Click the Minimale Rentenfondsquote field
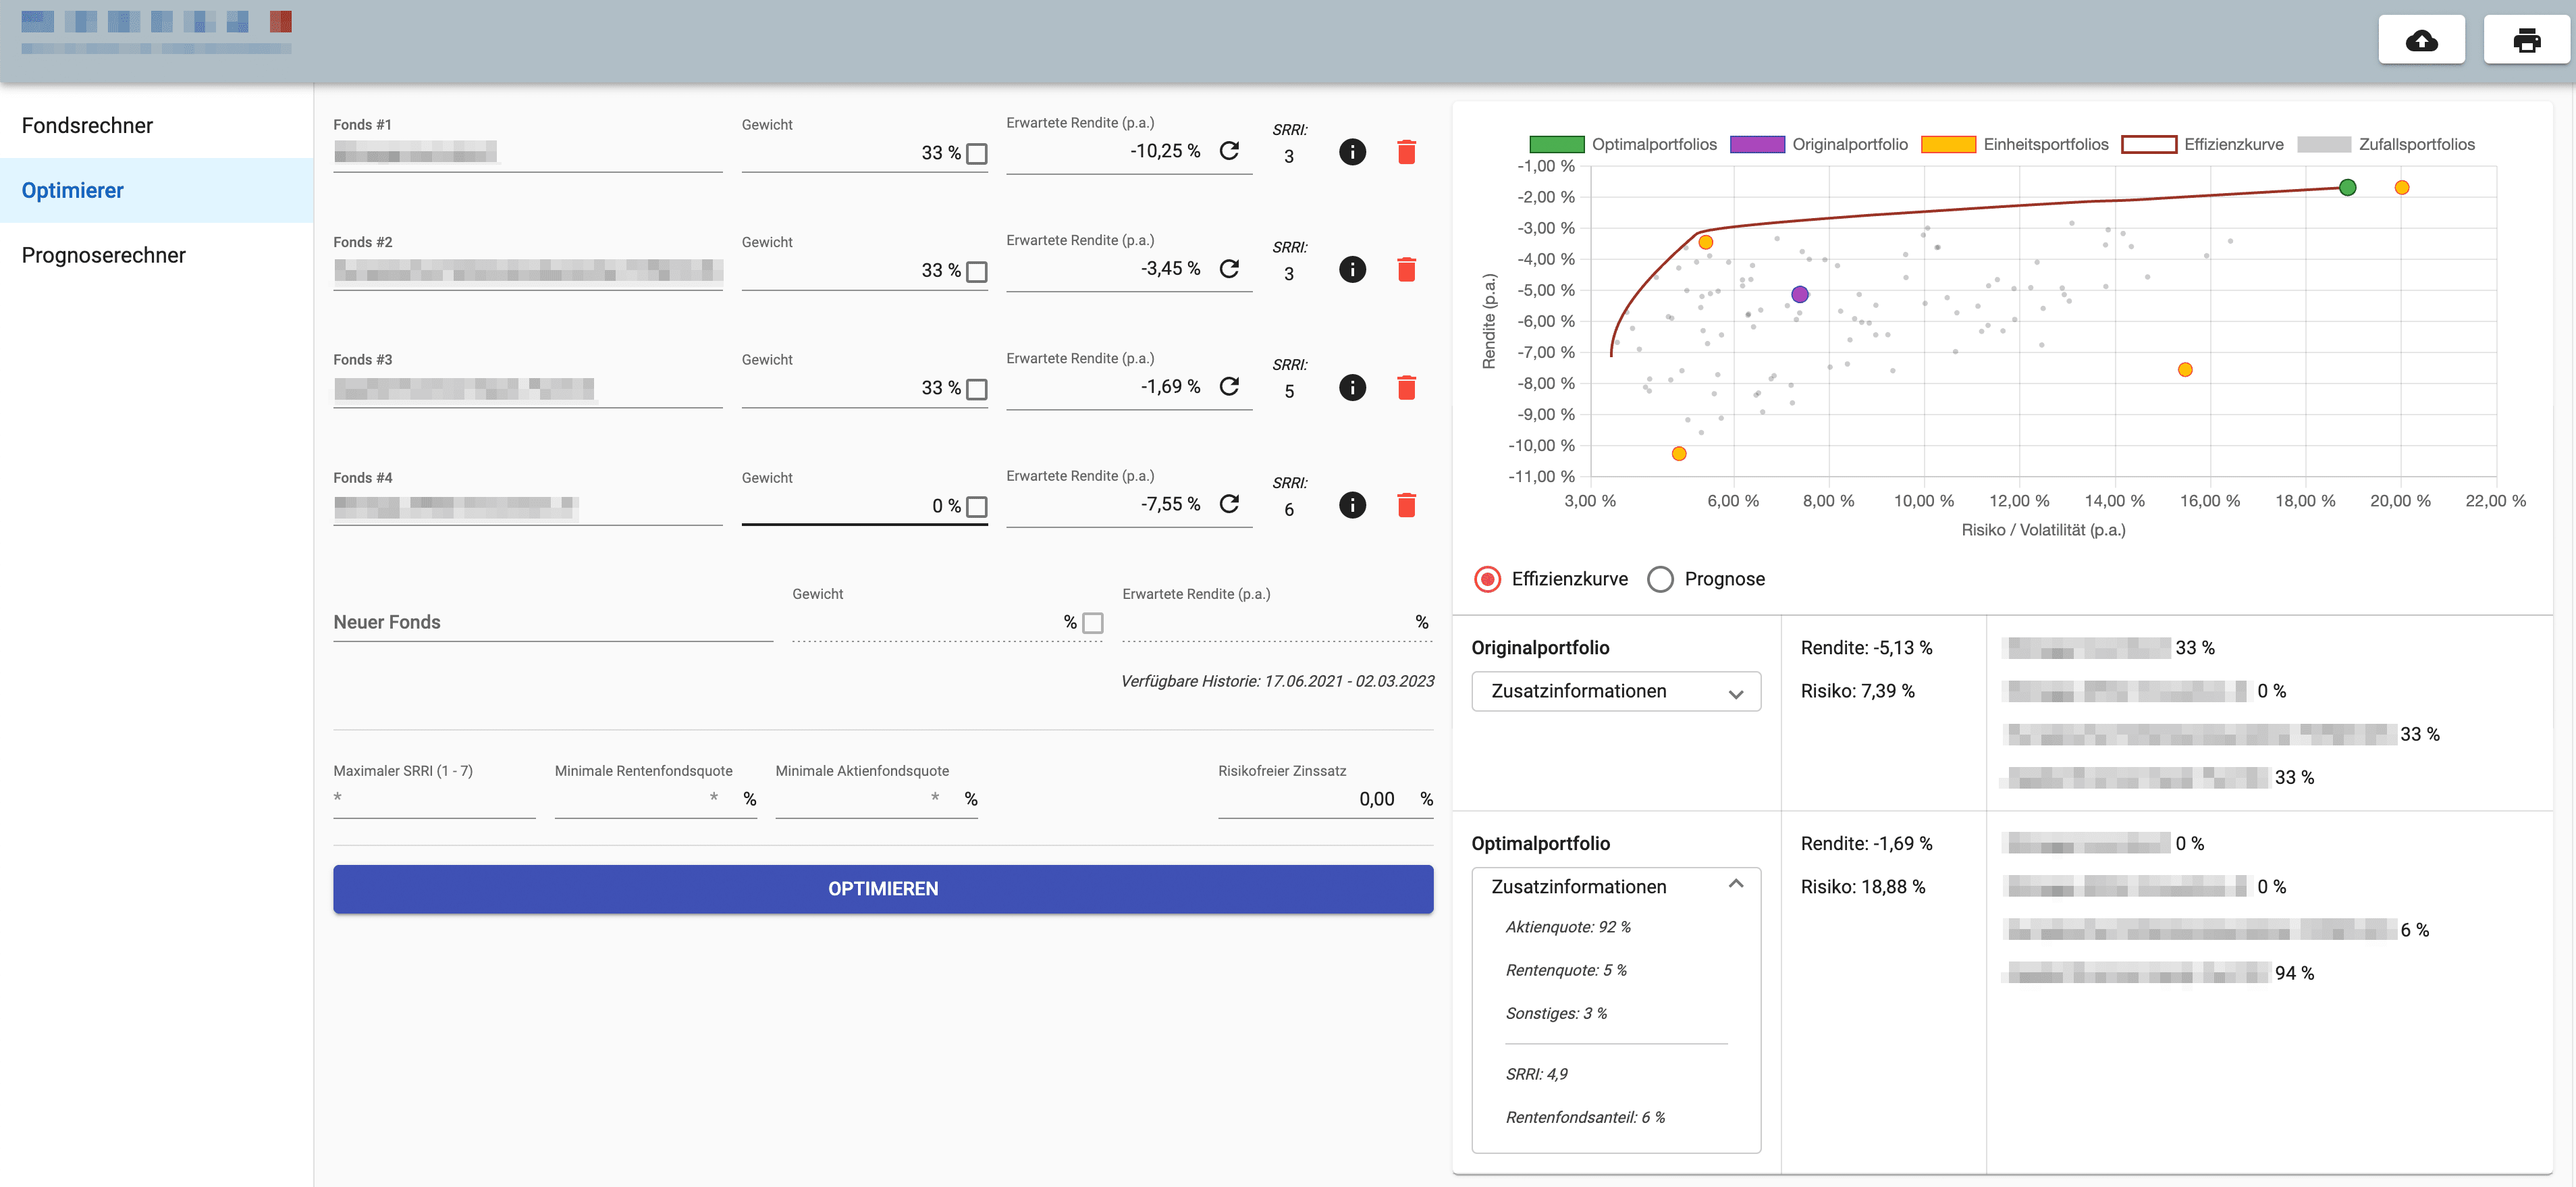Viewport: 2576px width, 1187px height. pyautogui.click(x=655, y=798)
